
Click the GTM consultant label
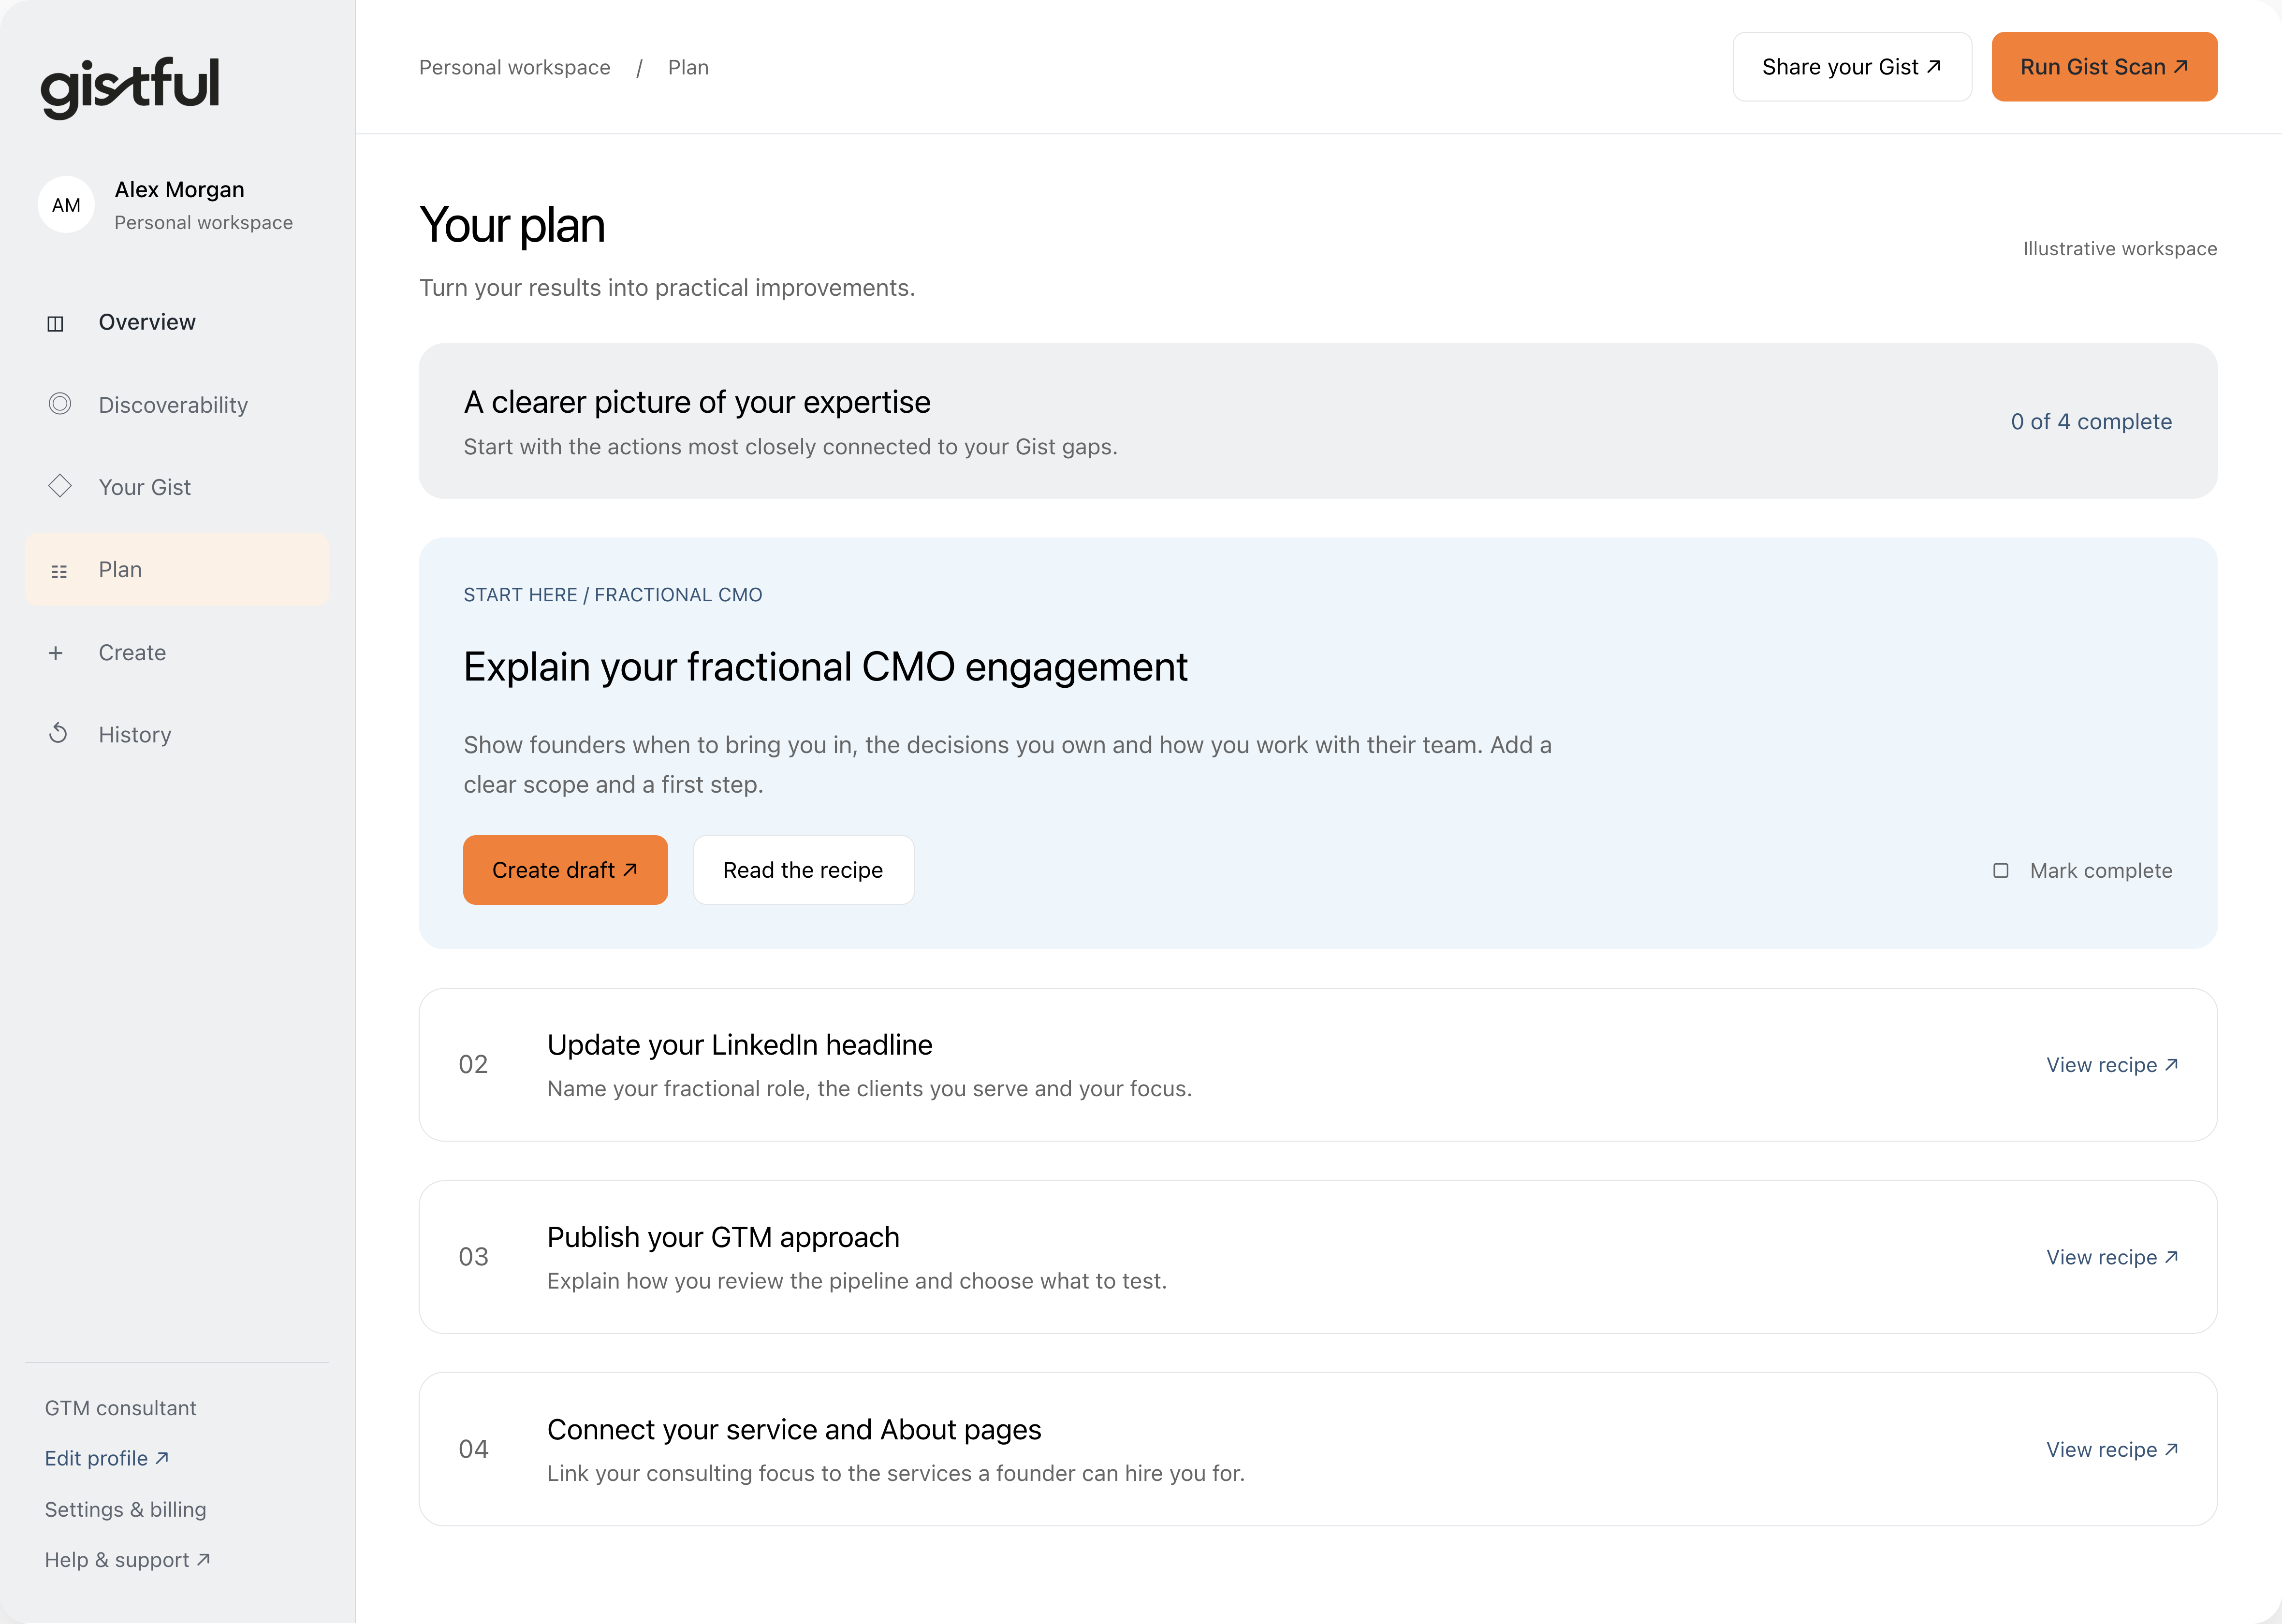point(121,1408)
